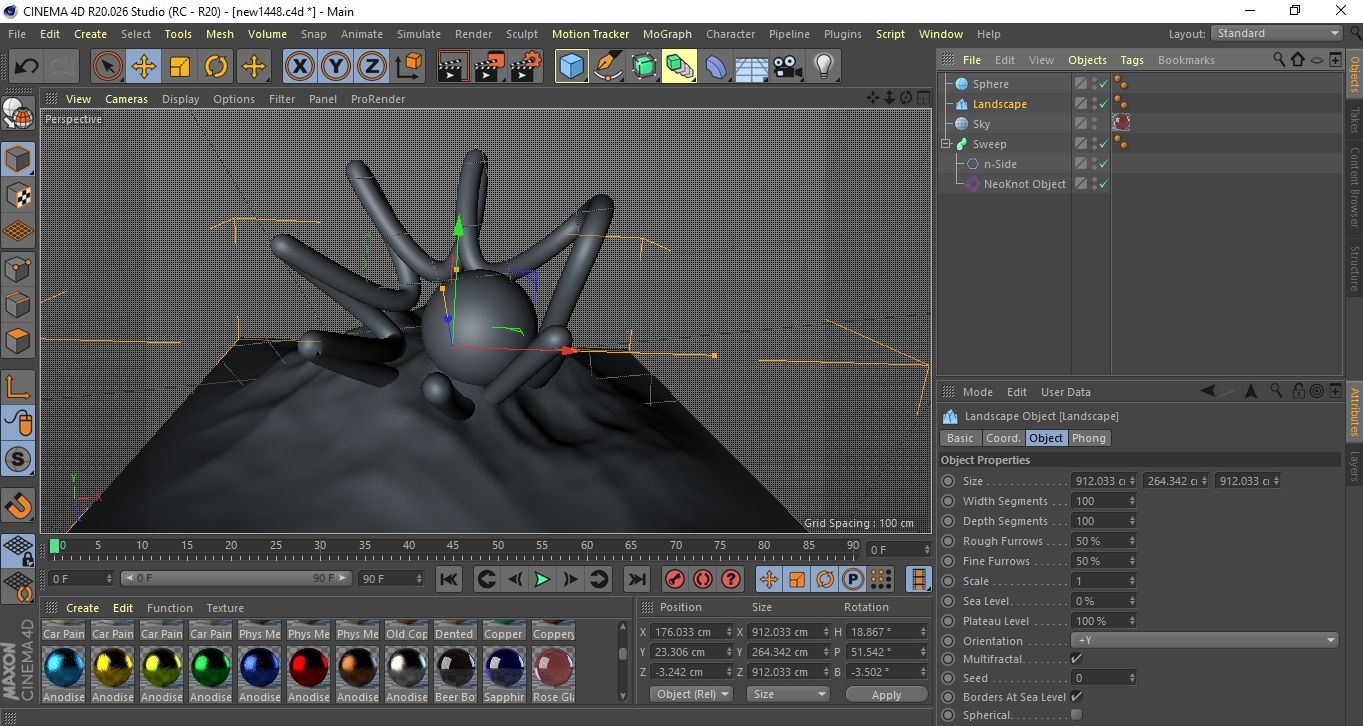Click the Camera object icon

pos(787,67)
